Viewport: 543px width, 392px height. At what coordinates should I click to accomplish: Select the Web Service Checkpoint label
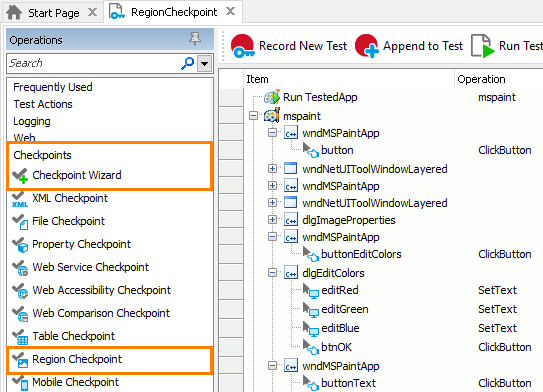90,267
